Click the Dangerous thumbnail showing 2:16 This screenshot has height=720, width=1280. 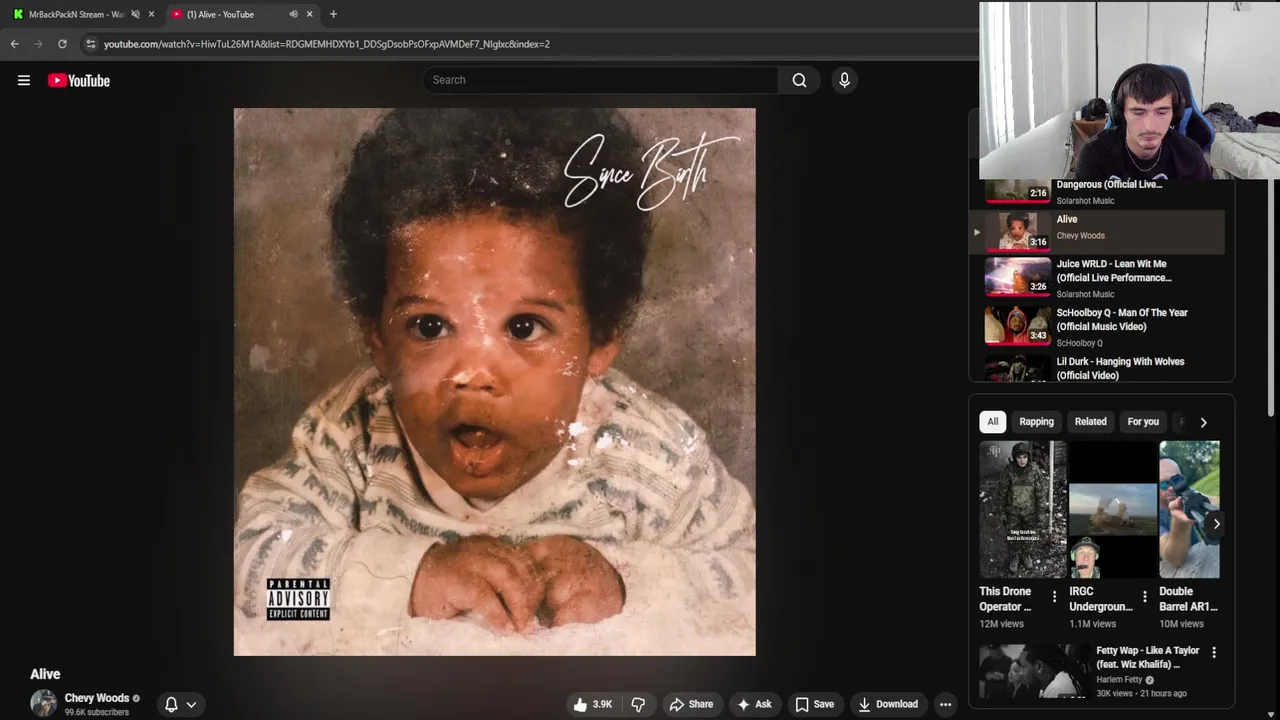coord(1017,190)
